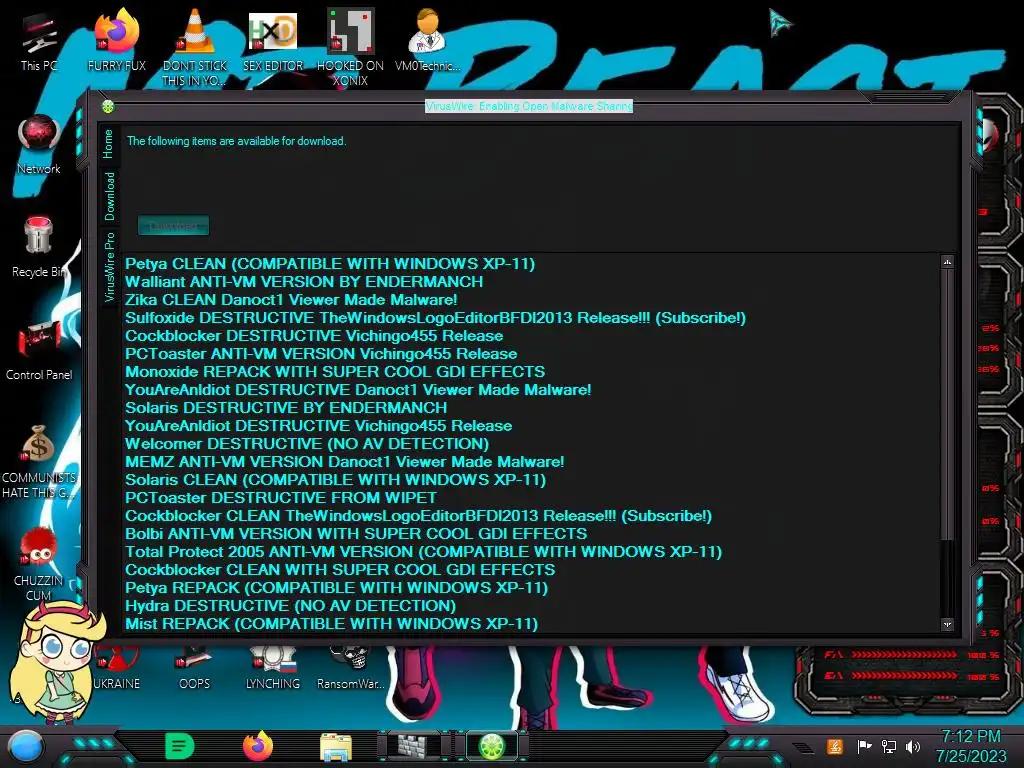Screen dimensions: 1024x768
Task: Select 'Petya REPACK (COMPATIBLE WITH WINDOWS XP-11)'
Action: point(336,588)
